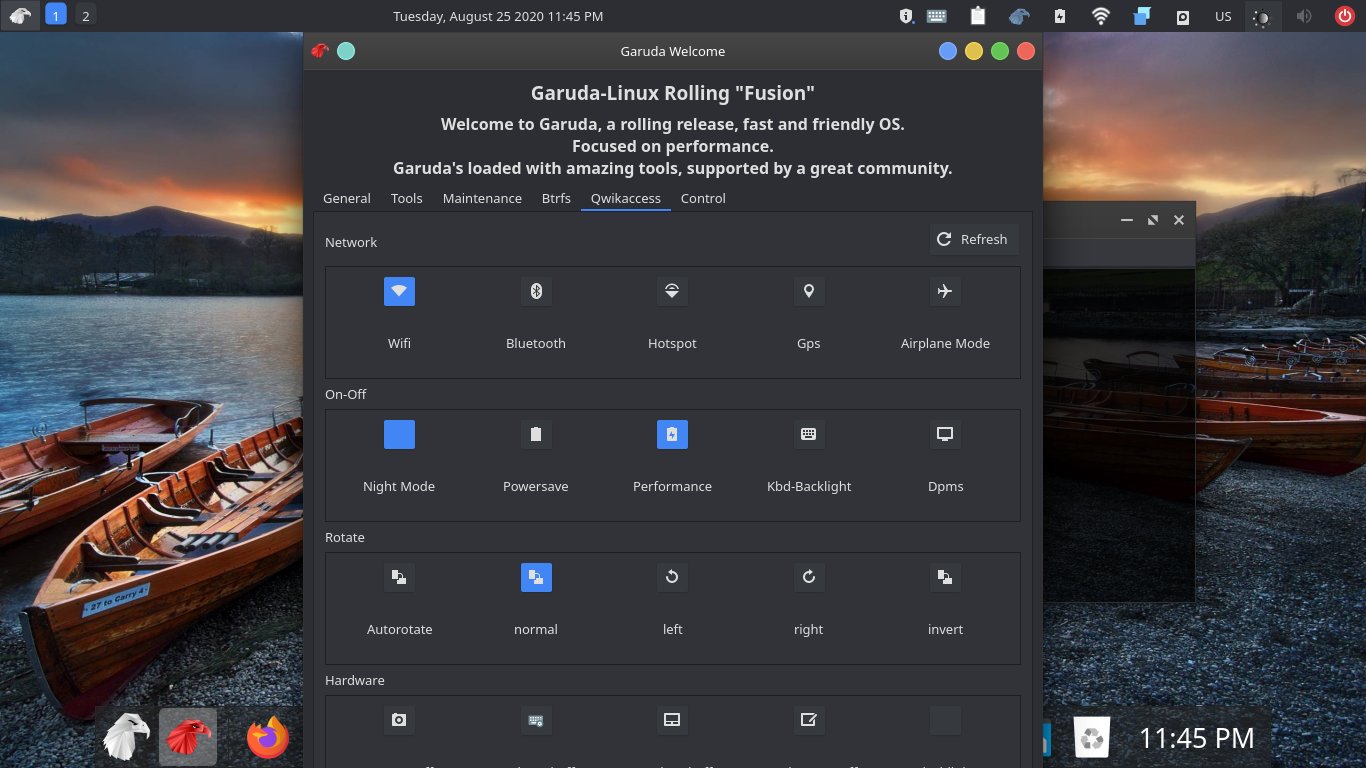This screenshot has width=1366, height=768.
Task: Launch the white eagle app from the dock
Action: point(126,737)
